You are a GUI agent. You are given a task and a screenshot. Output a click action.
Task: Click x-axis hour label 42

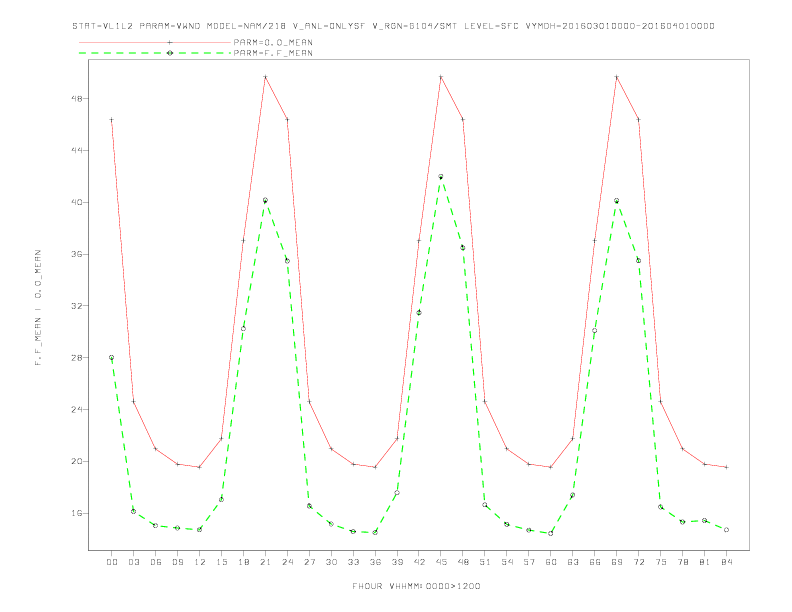419,562
